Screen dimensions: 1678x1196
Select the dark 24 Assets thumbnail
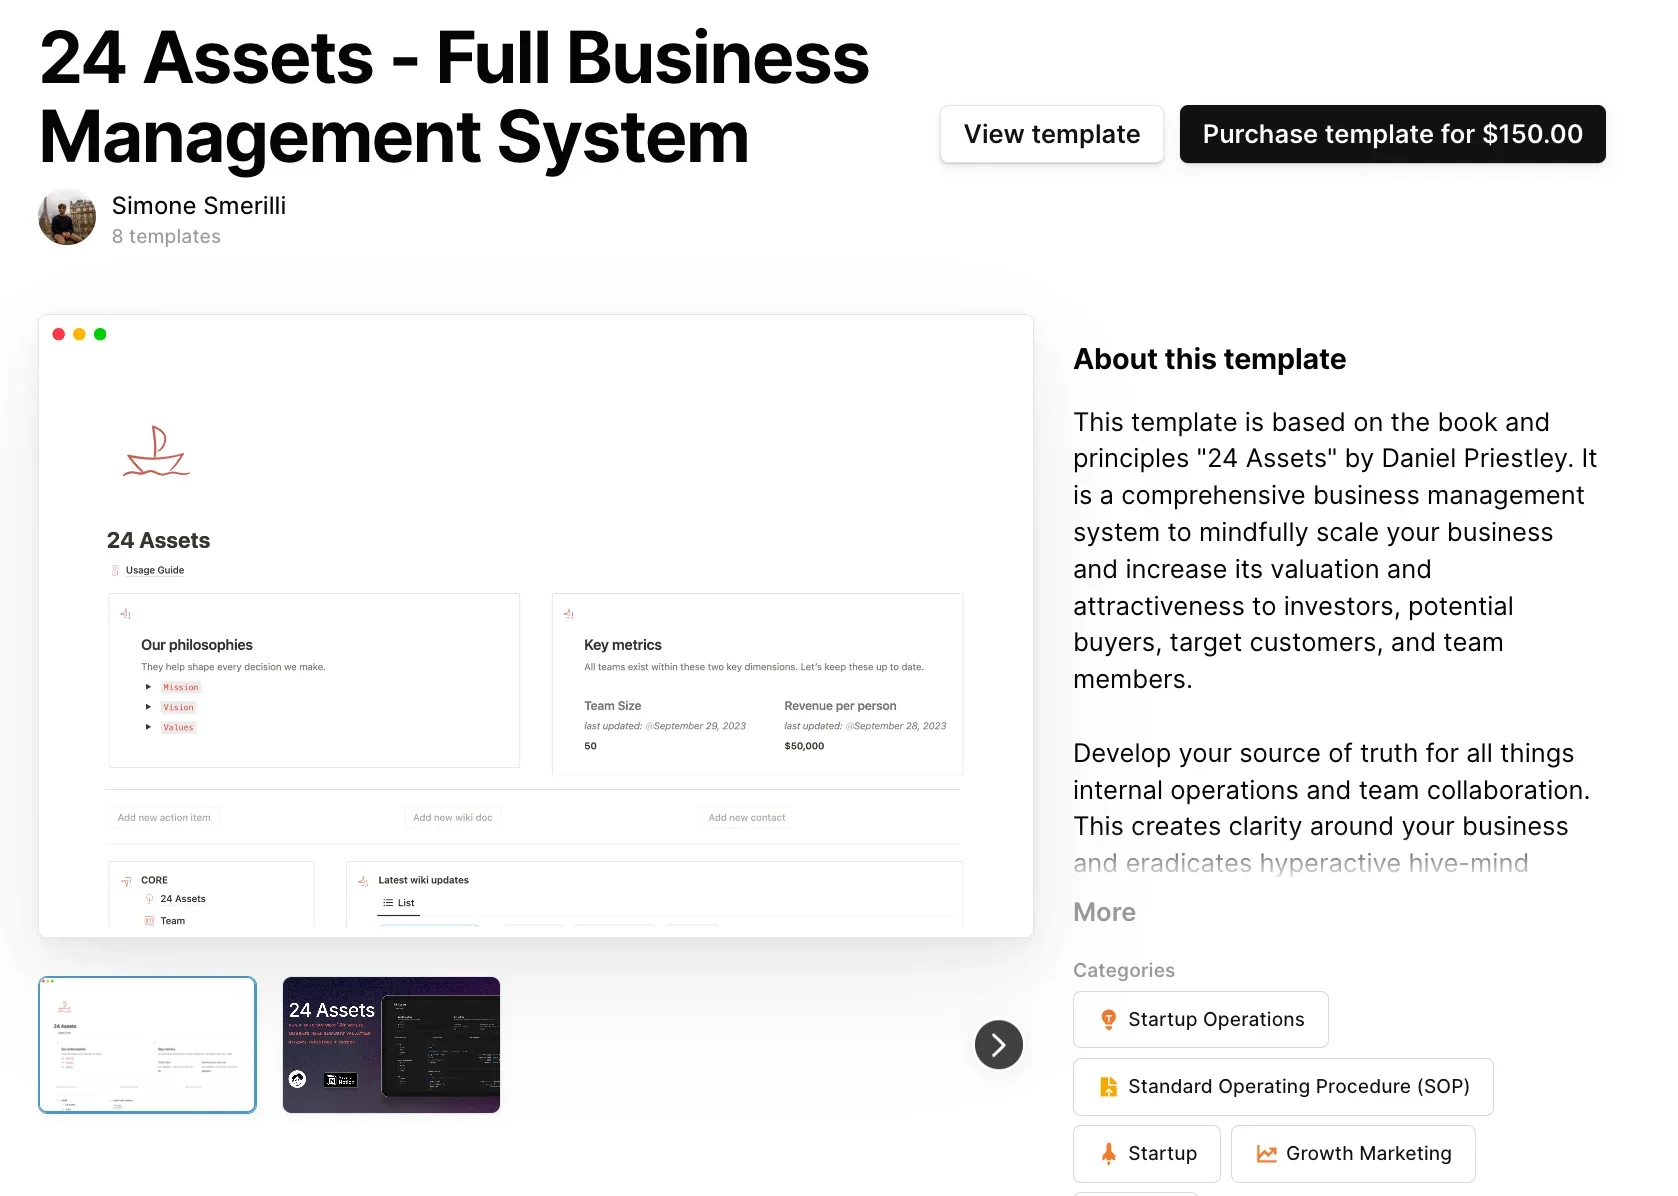(391, 1045)
